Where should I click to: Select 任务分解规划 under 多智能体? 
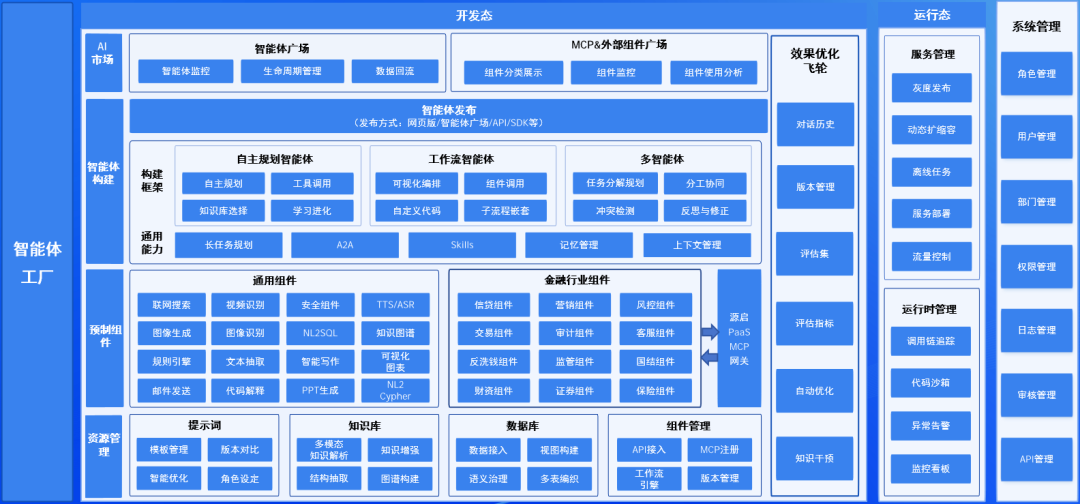tap(614, 184)
